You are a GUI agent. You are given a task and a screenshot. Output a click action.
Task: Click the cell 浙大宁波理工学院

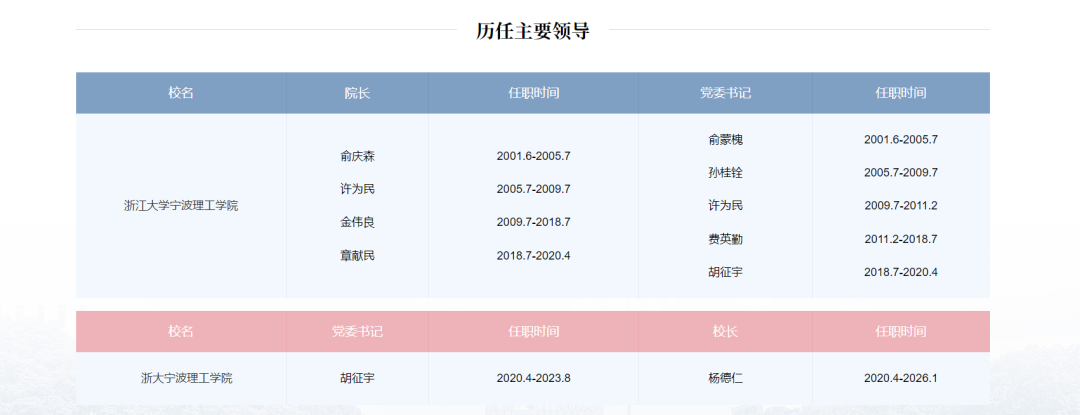coord(187,378)
